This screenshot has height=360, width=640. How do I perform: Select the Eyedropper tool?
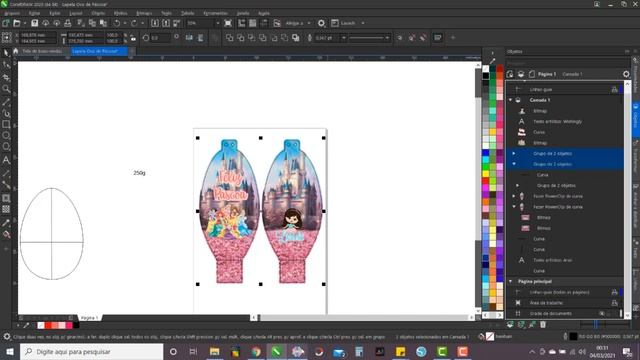6,223
